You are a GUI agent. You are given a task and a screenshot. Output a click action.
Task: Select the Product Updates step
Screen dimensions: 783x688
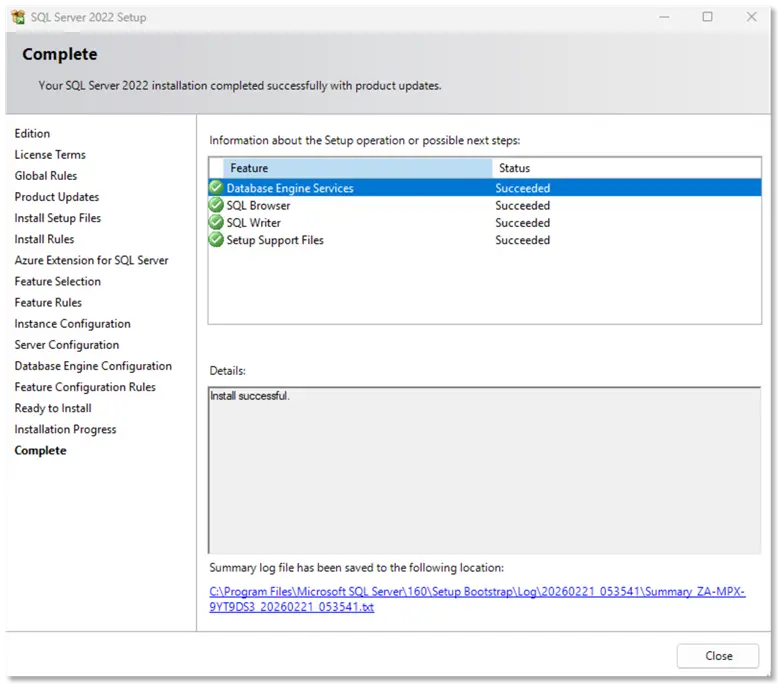(57, 197)
